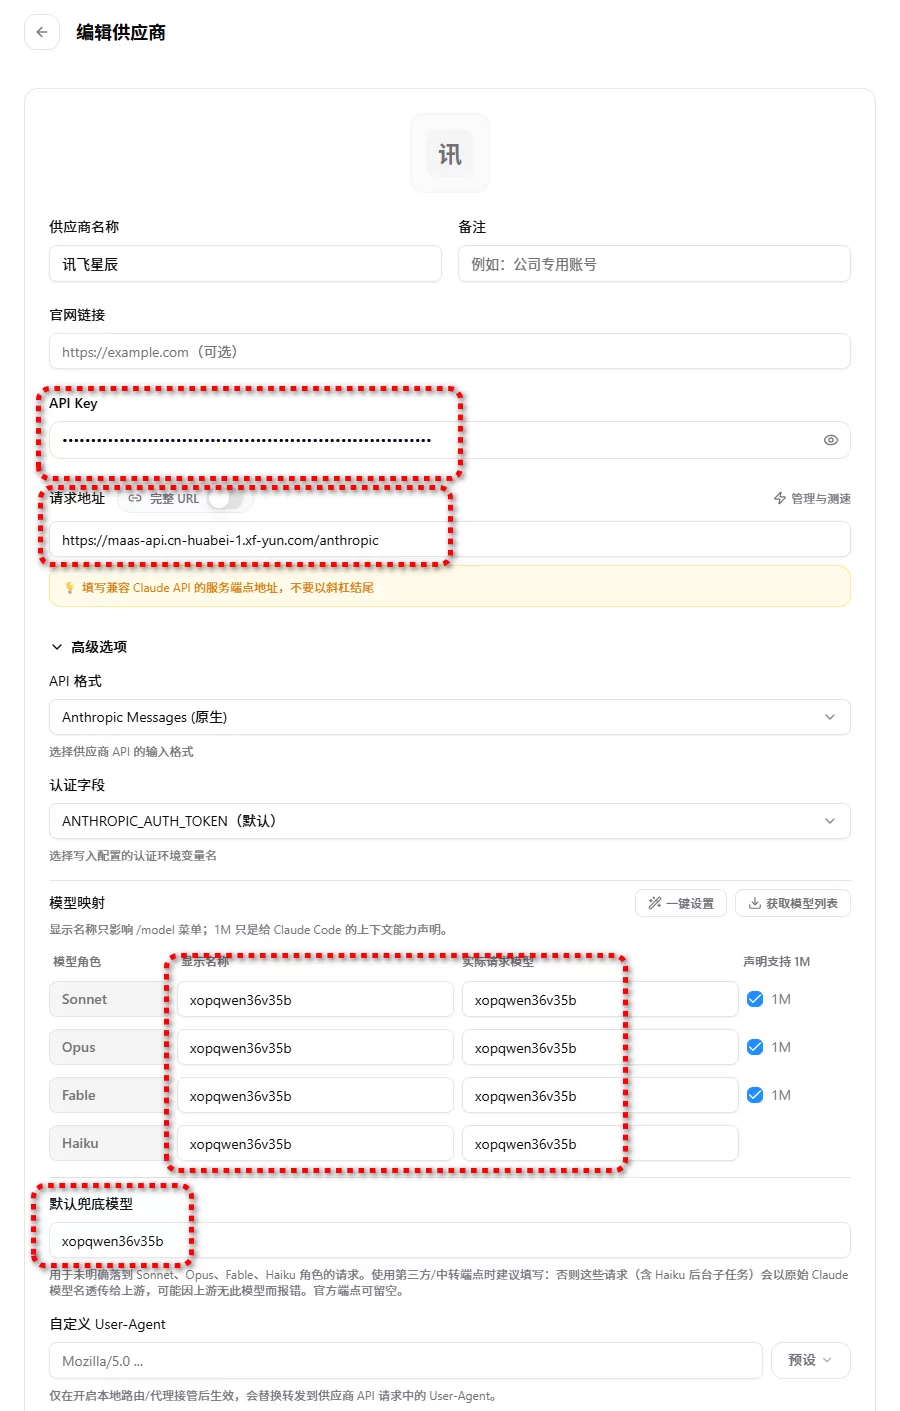Edit Opus 实际请求模型 field
This screenshot has width=900, height=1411.
tap(600, 1048)
